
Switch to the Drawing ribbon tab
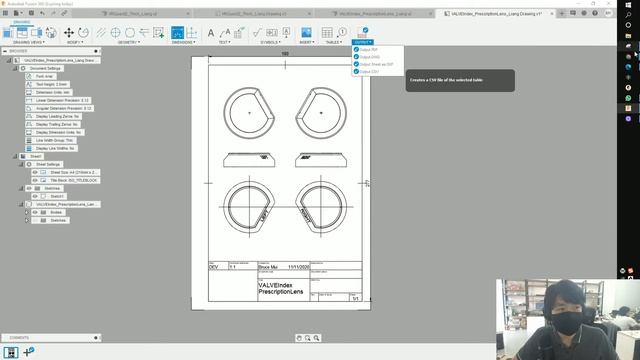click(22, 22)
